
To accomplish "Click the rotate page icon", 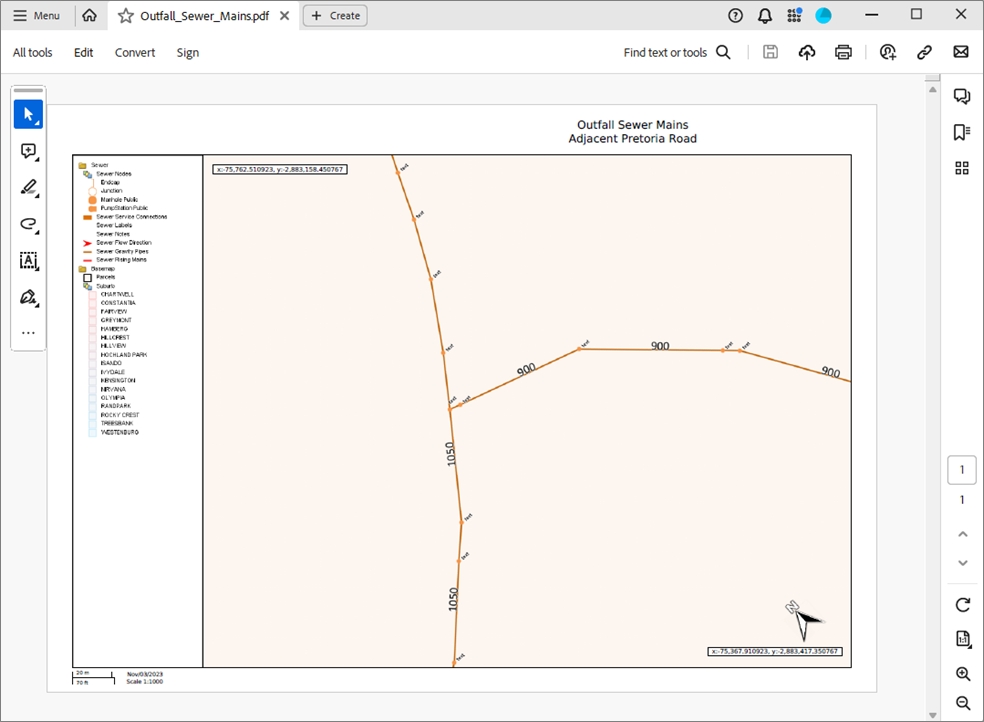I will (x=962, y=605).
